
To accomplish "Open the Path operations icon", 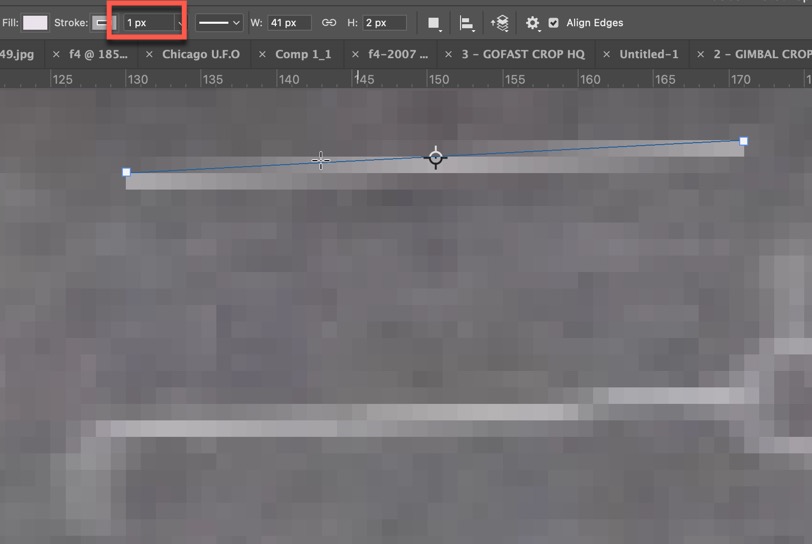I will coord(434,23).
